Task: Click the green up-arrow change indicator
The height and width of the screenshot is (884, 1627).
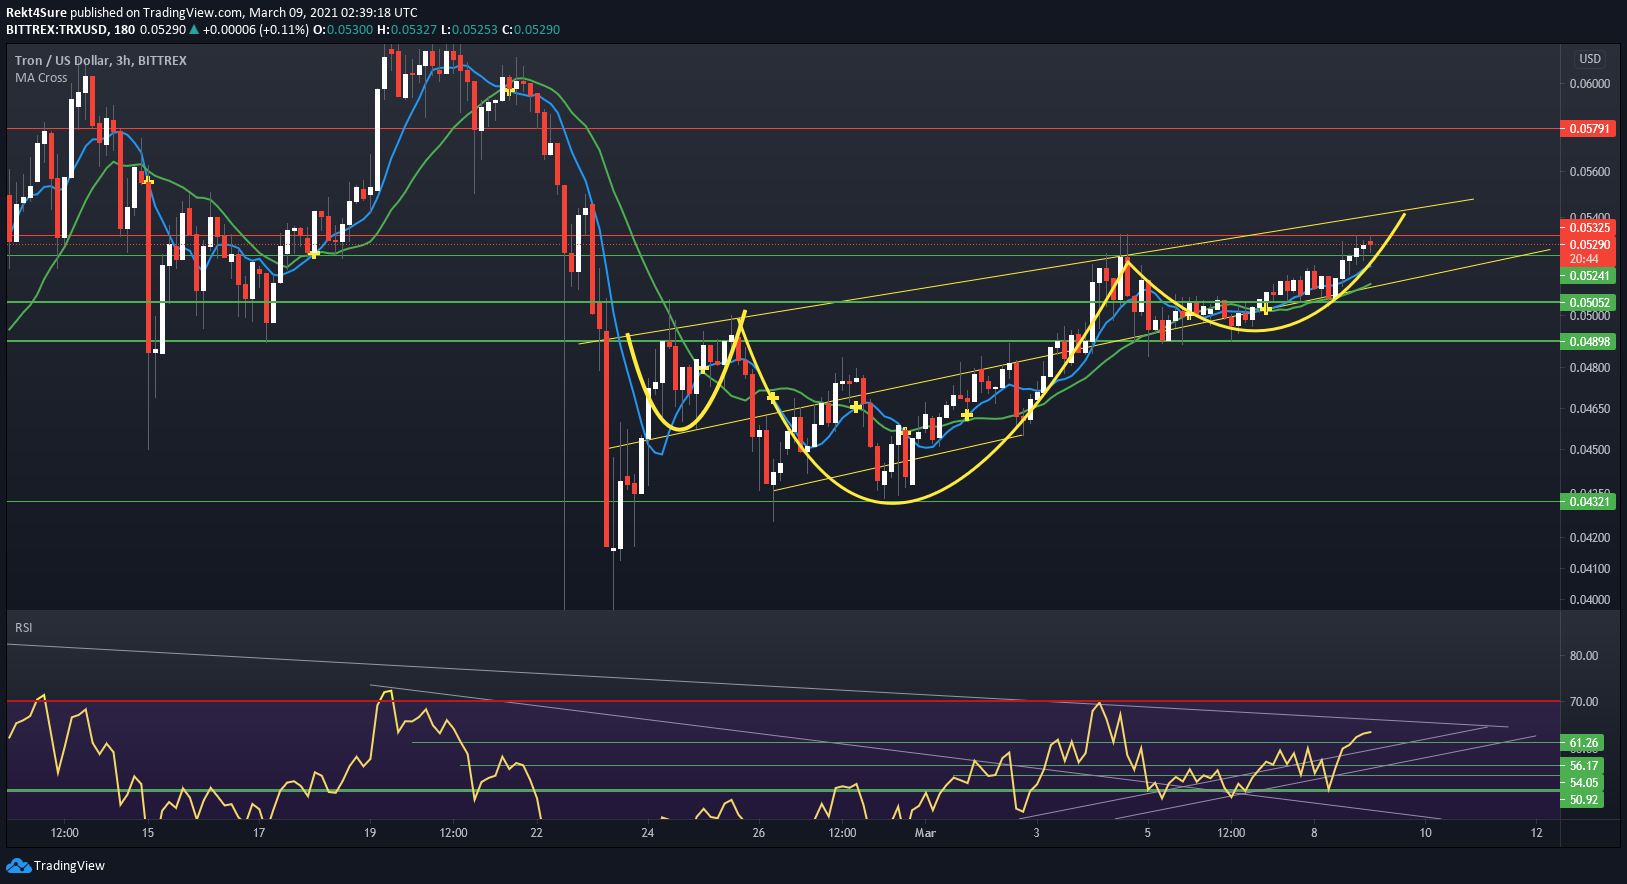Action: 194,29
